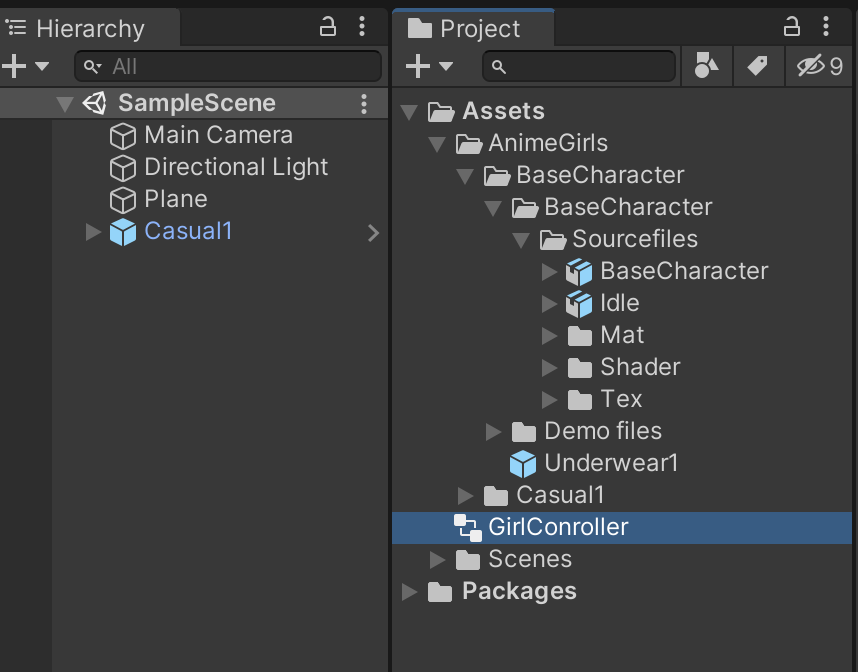Expand the Packages folder arrow
Viewport: 858px width, 672px height.
pos(409,592)
